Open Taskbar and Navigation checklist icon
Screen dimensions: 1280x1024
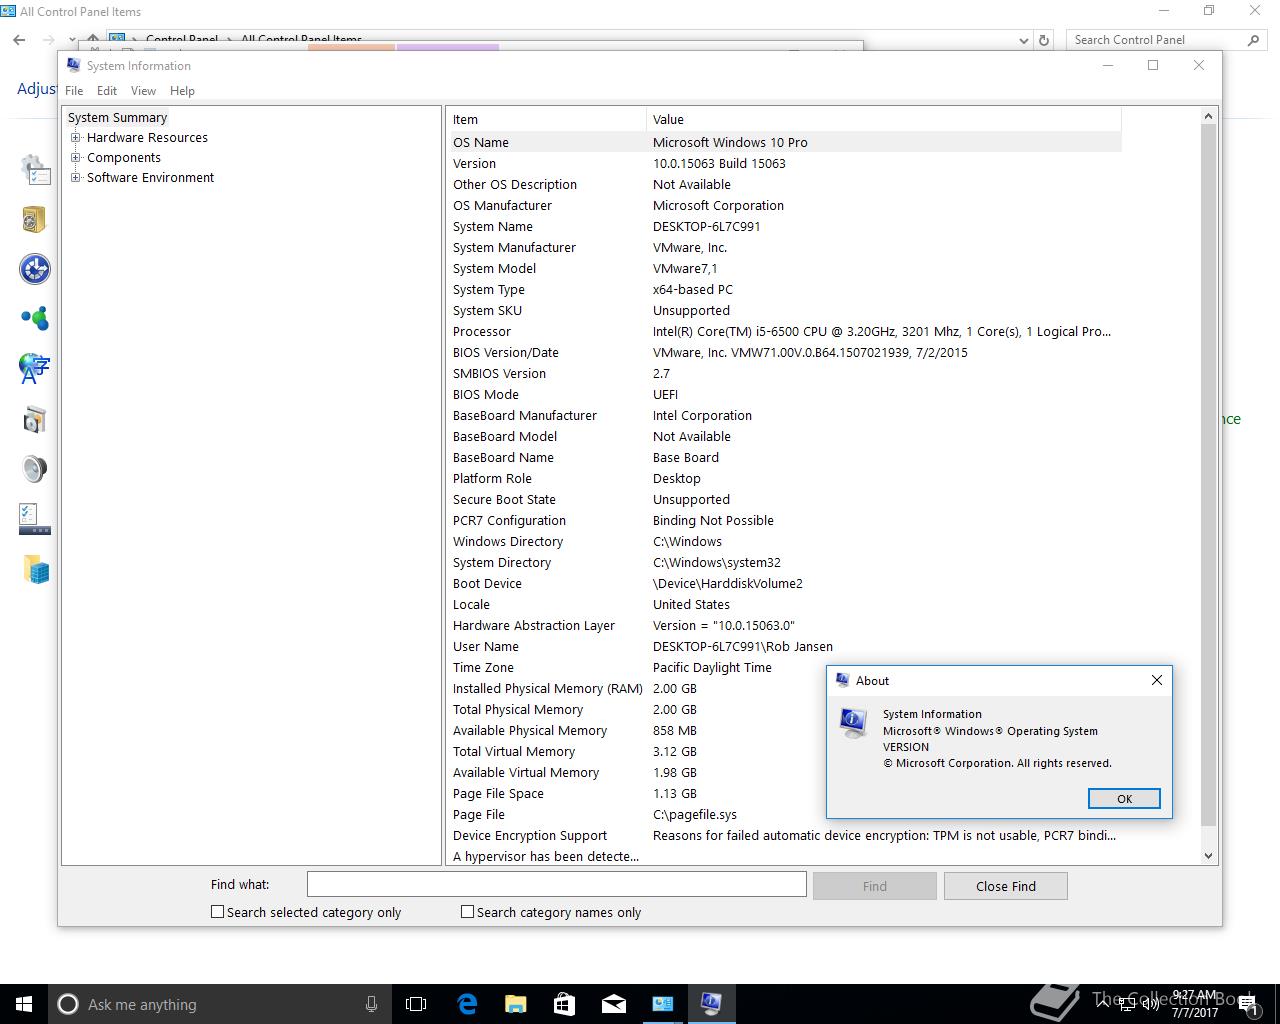point(35,518)
